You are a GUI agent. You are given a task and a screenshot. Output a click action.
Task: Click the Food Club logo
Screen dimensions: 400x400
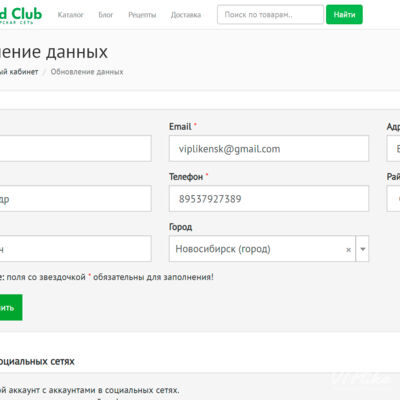(21, 15)
